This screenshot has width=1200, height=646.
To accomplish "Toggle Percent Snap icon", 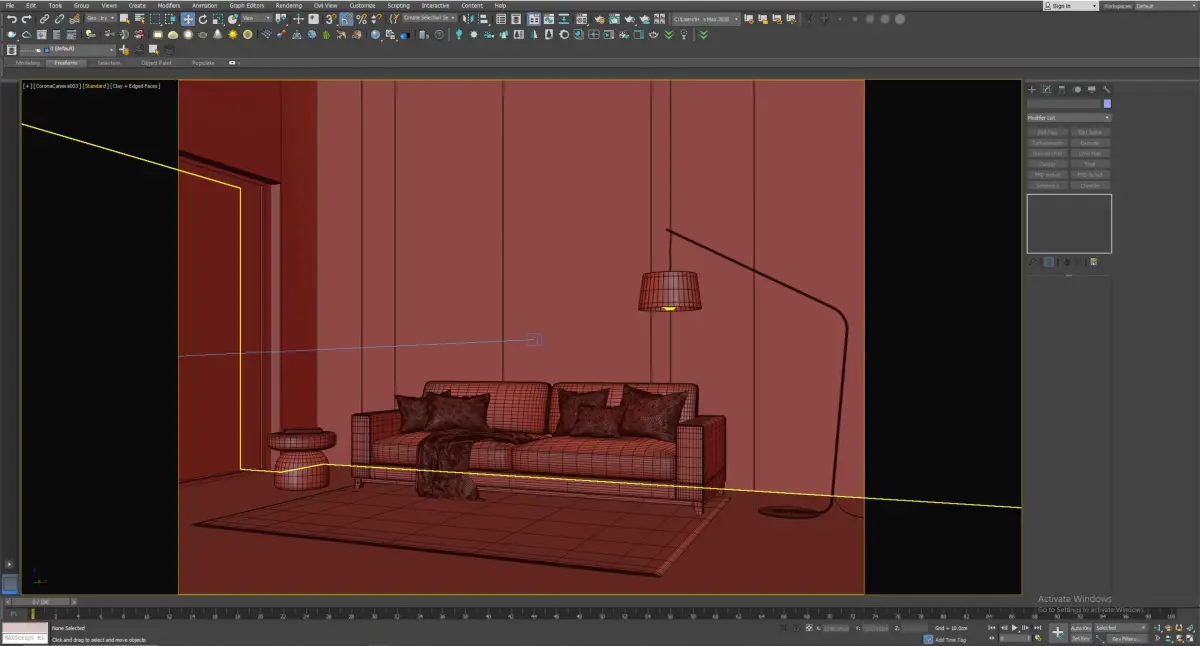I will 361,19.
